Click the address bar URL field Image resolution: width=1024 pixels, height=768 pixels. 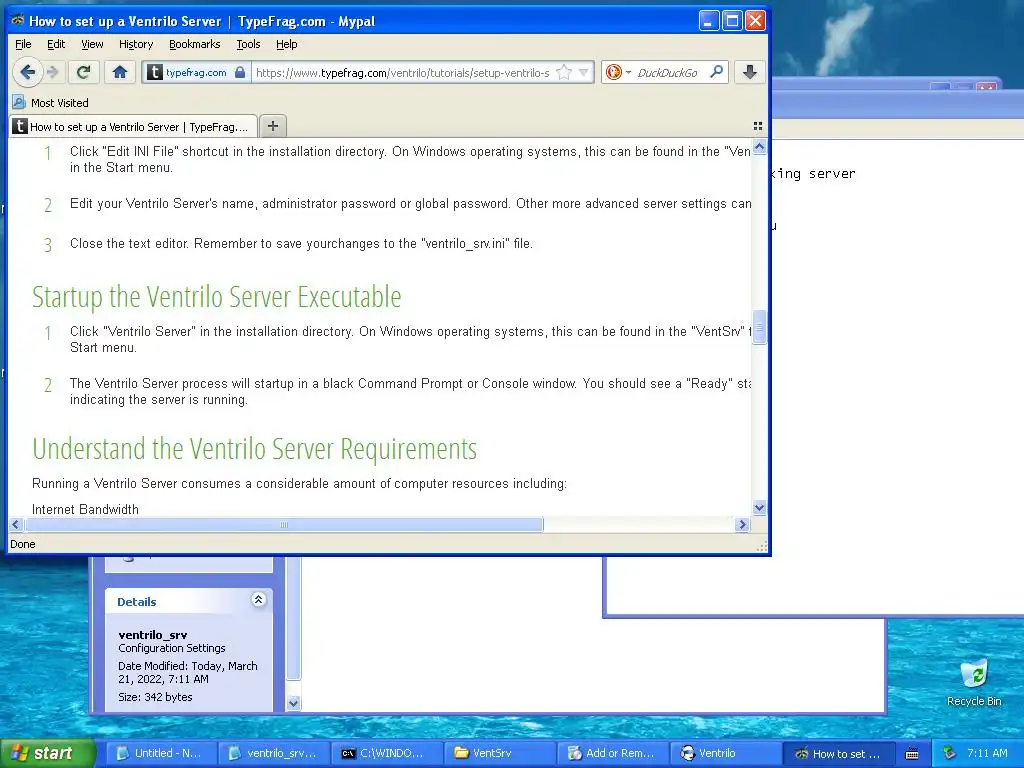pos(403,72)
